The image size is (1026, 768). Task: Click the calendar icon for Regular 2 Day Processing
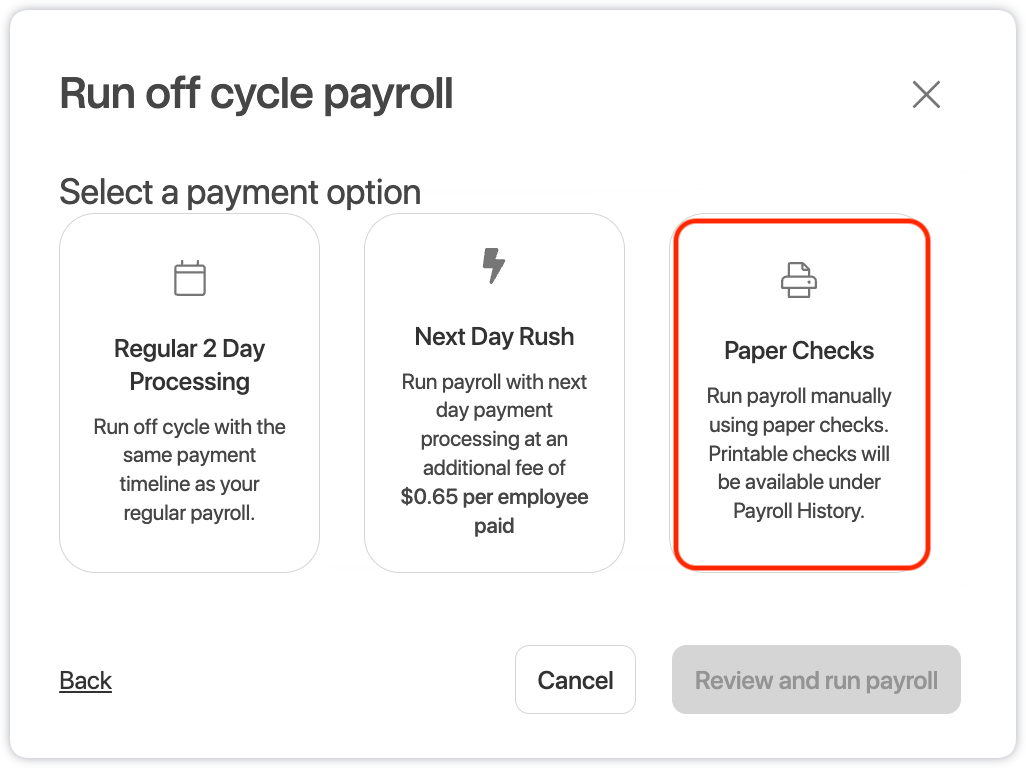(x=190, y=278)
